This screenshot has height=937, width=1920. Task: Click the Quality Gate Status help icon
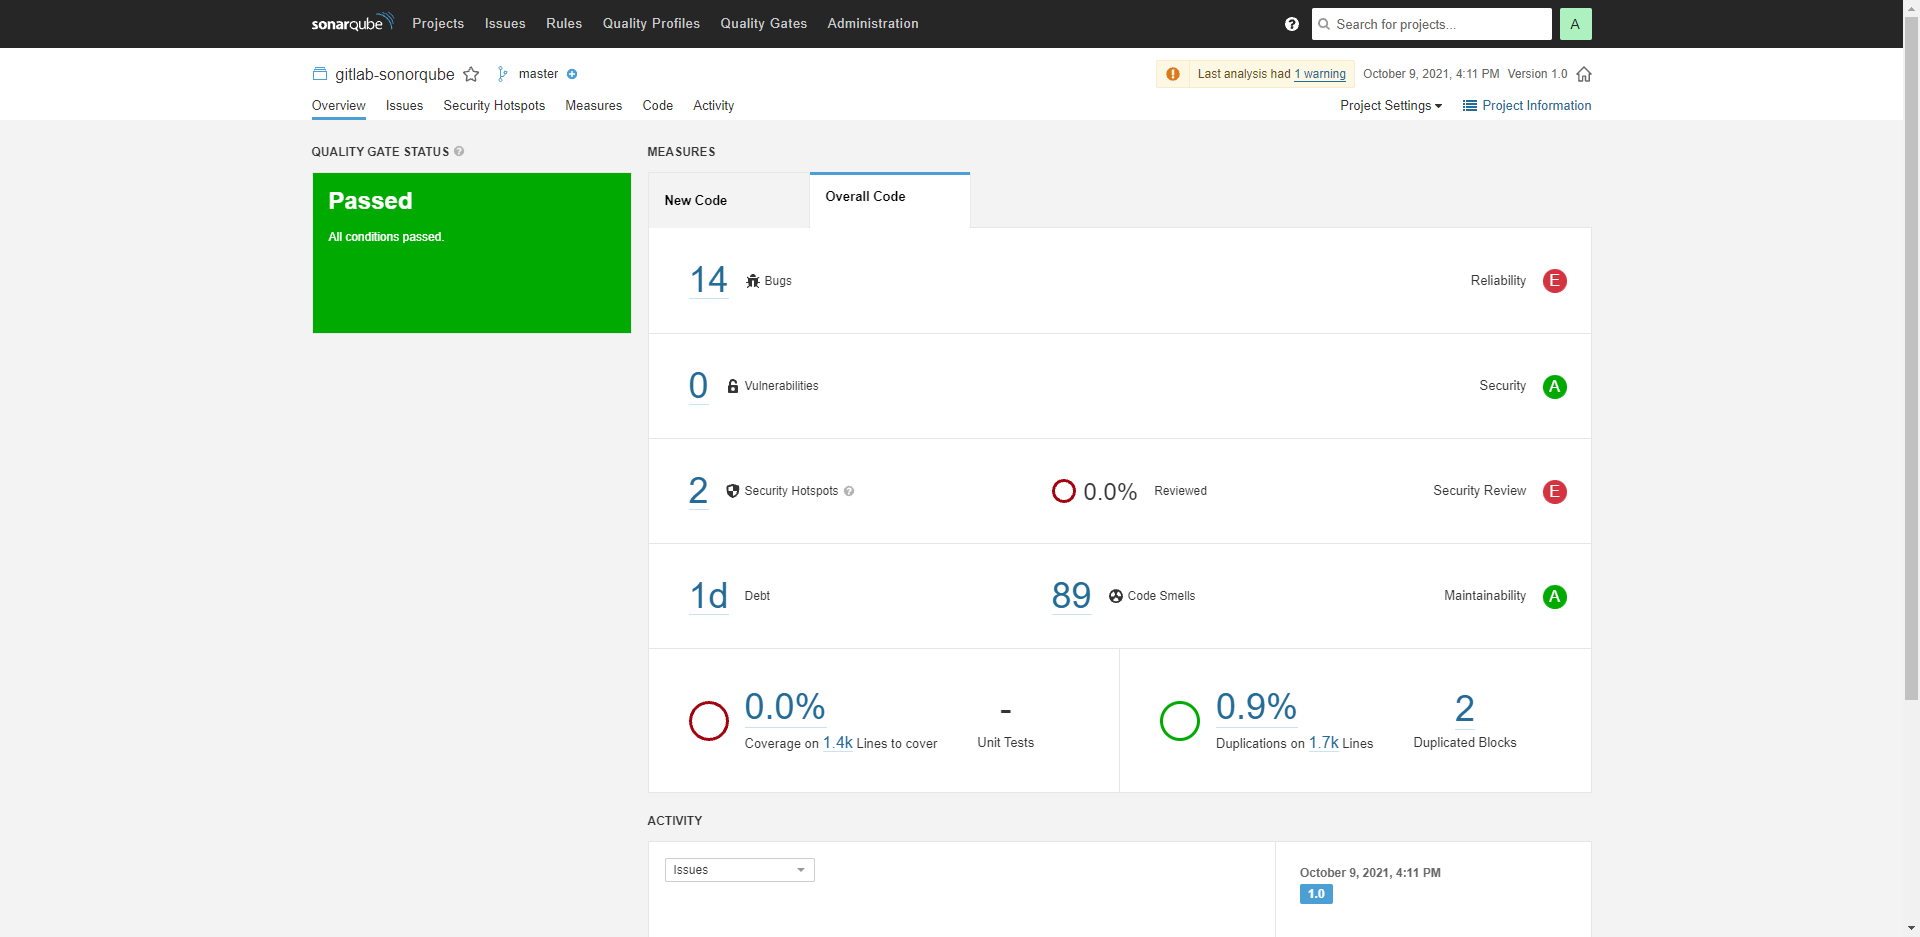[x=459, y=152]
